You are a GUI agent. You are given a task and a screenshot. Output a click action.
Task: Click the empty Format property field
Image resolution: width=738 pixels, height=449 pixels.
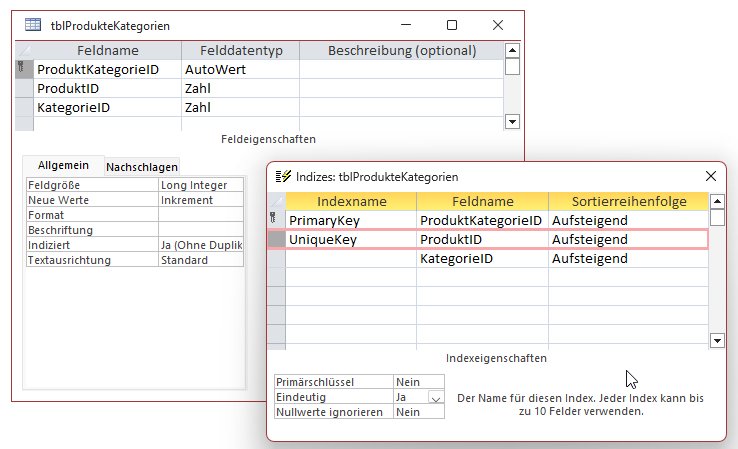(201, 215)
